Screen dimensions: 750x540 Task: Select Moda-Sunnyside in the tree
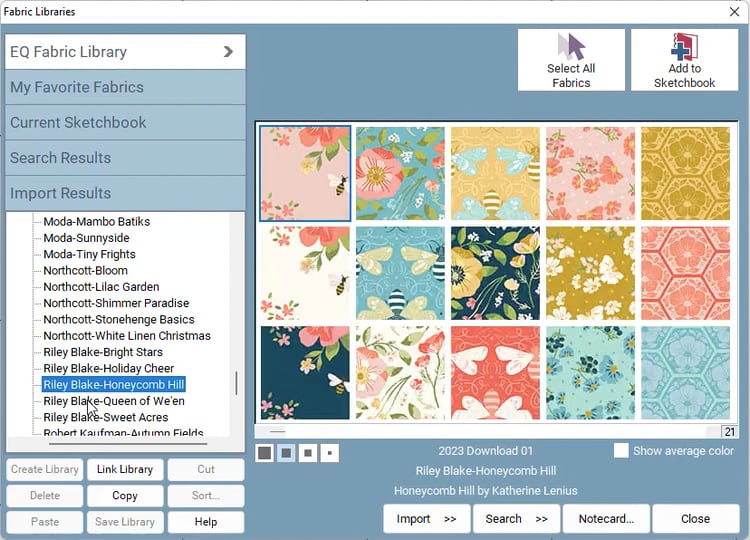pos(86,238)
